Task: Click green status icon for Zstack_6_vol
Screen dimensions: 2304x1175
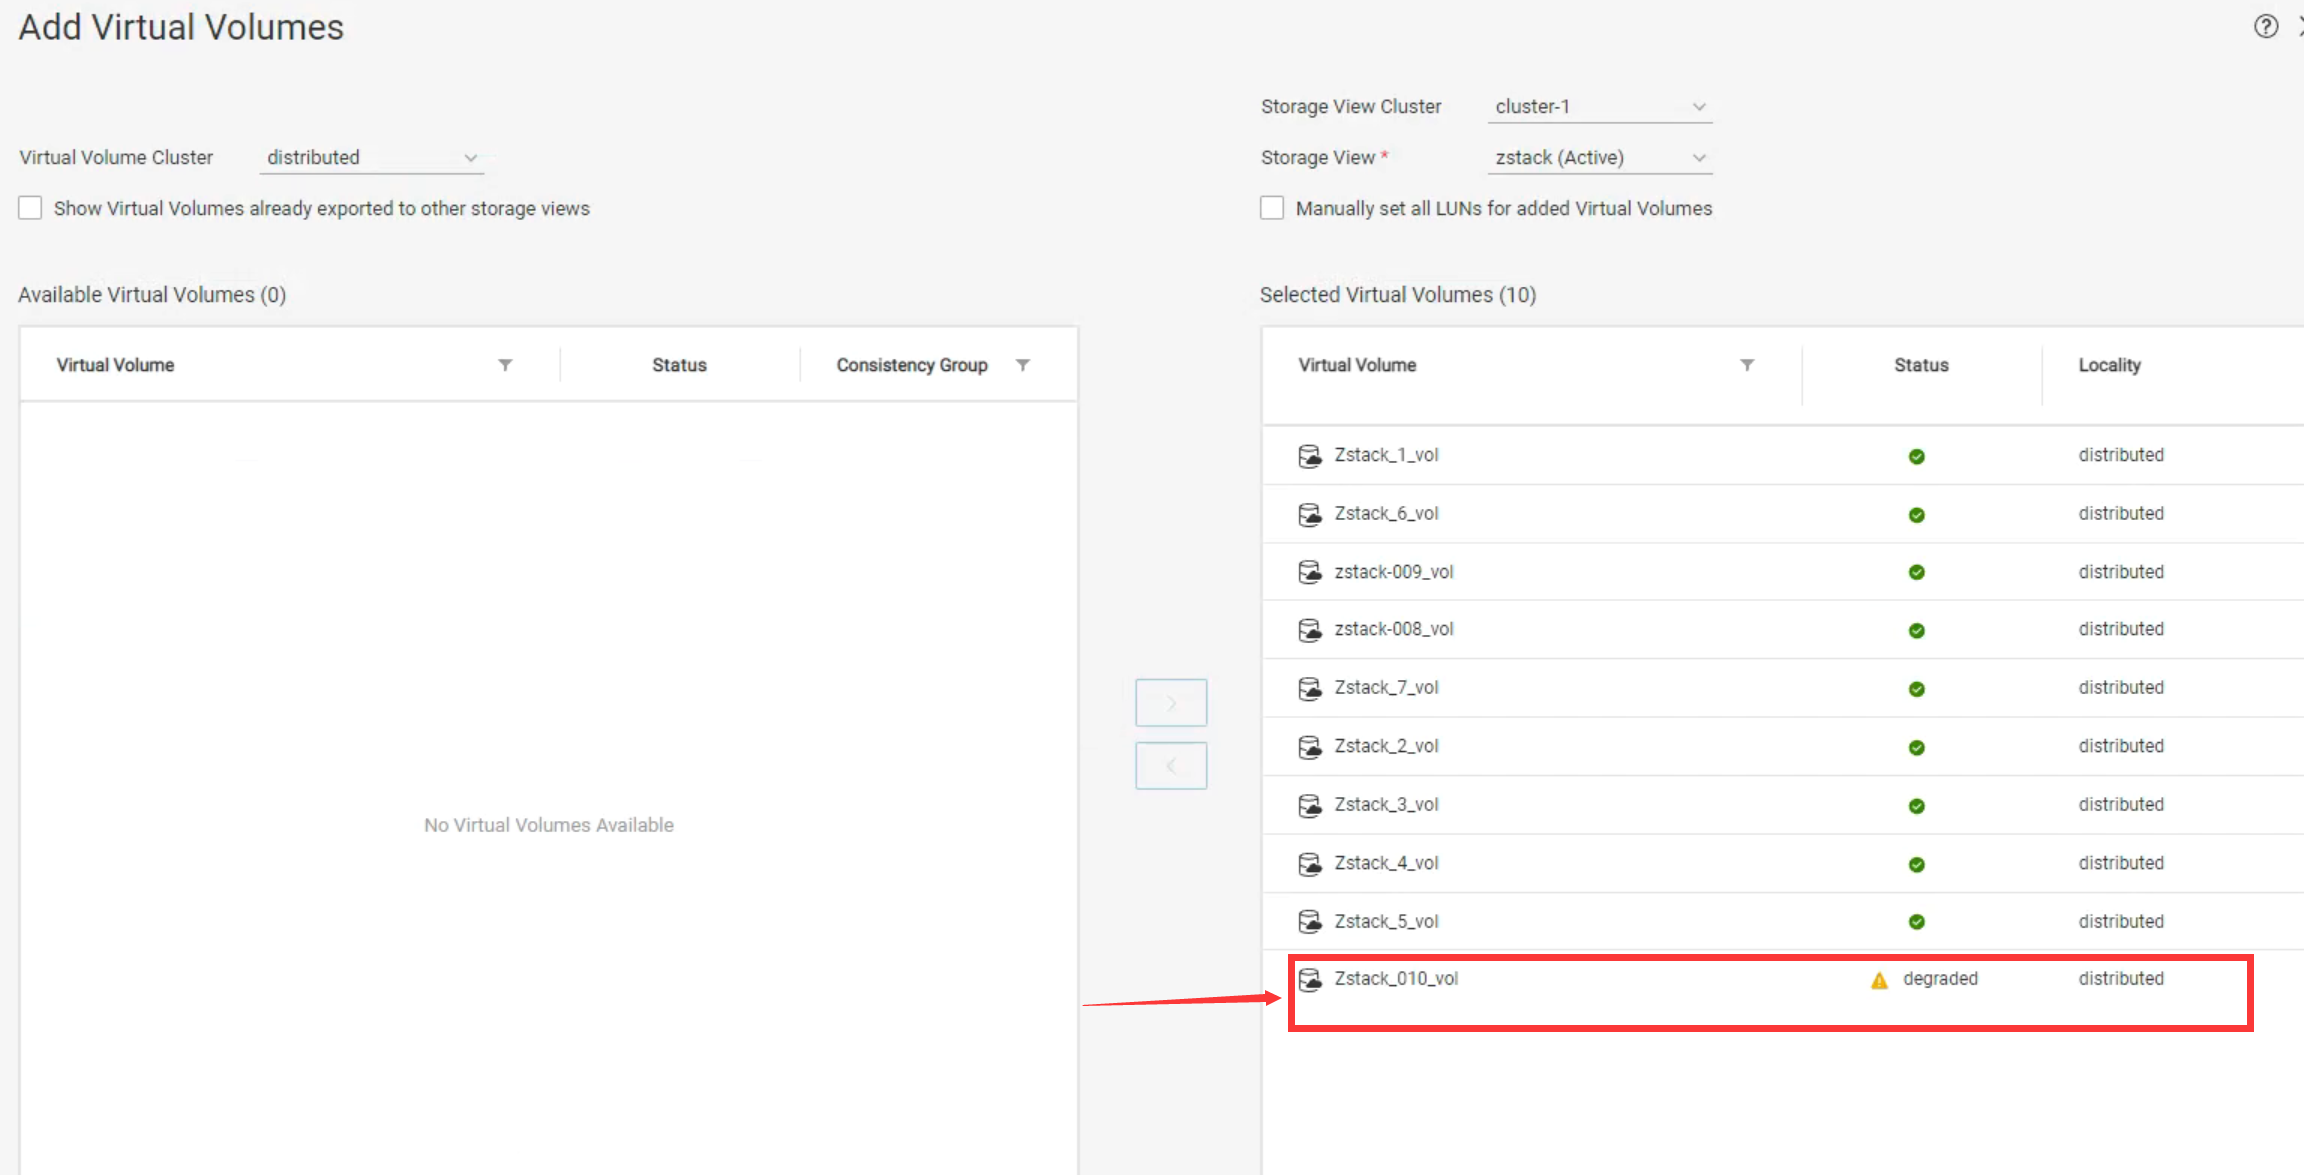Action: [1916, 515]
